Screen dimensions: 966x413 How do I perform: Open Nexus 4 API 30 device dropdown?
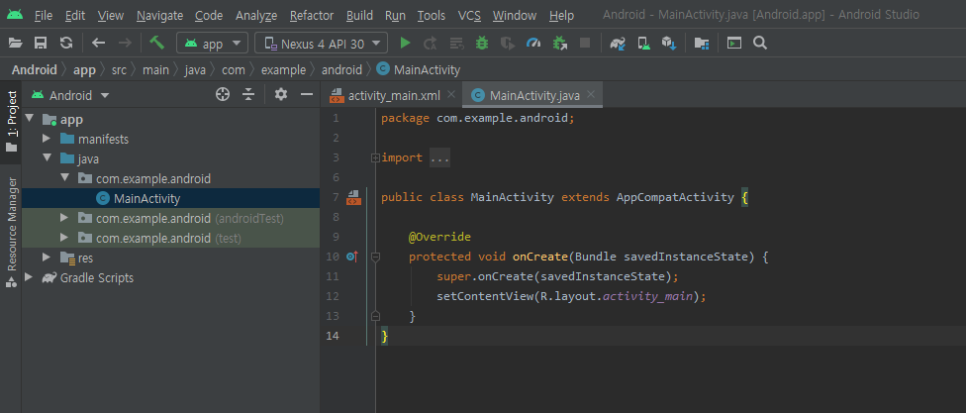[x=321, y=43]
